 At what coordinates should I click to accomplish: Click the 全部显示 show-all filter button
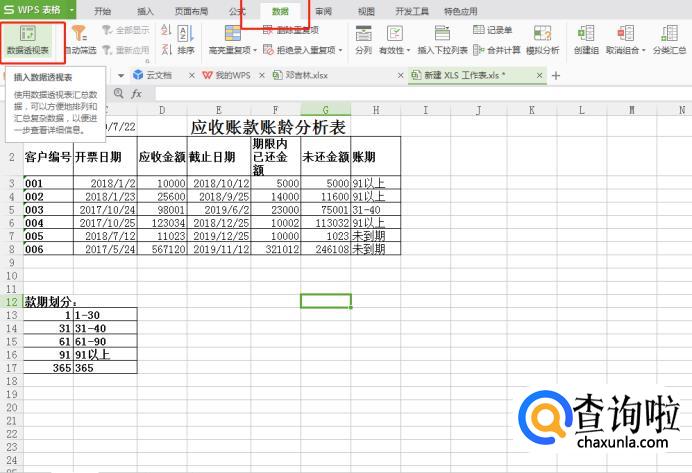coord(126,30)
